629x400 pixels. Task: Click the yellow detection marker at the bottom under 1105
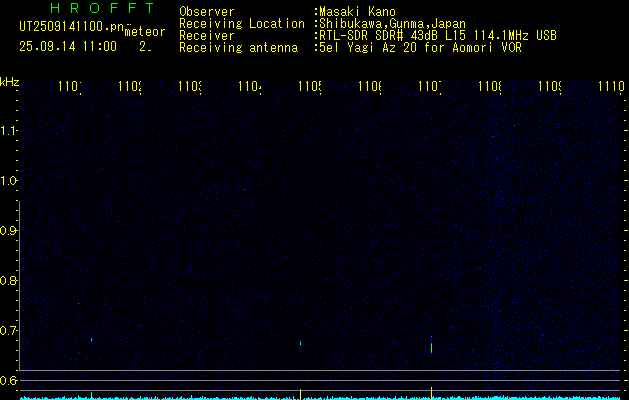pos(300,394)
